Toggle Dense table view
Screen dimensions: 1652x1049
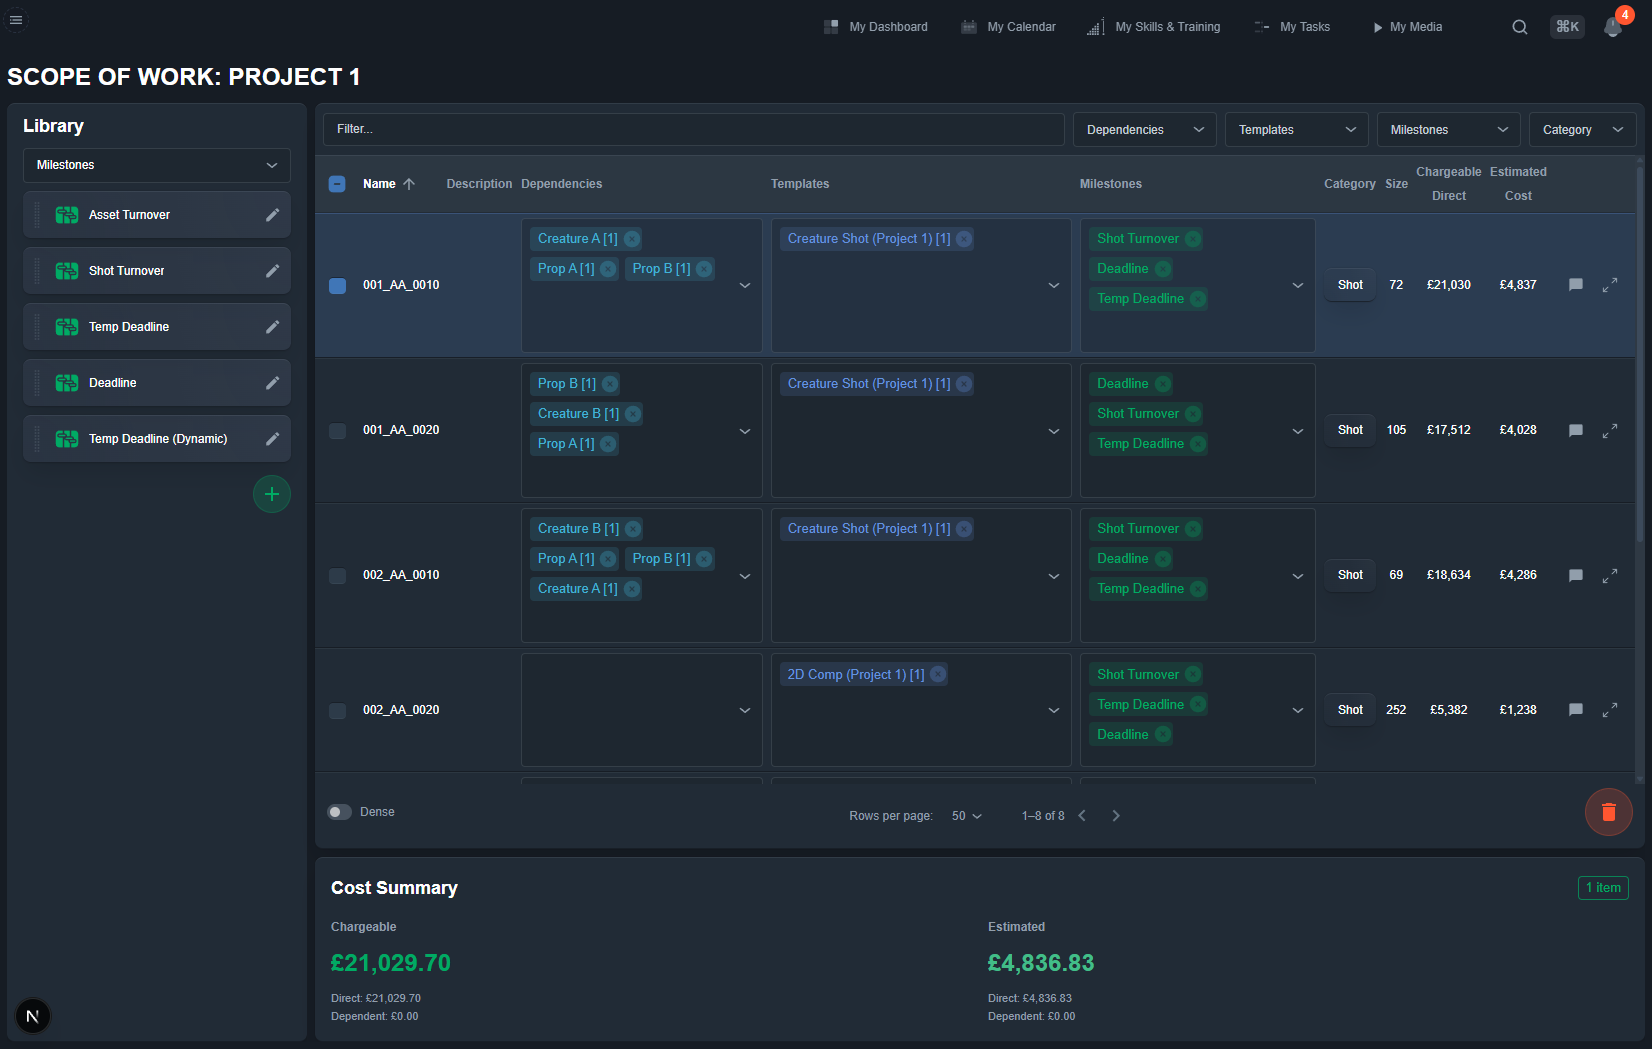(339, 812)
